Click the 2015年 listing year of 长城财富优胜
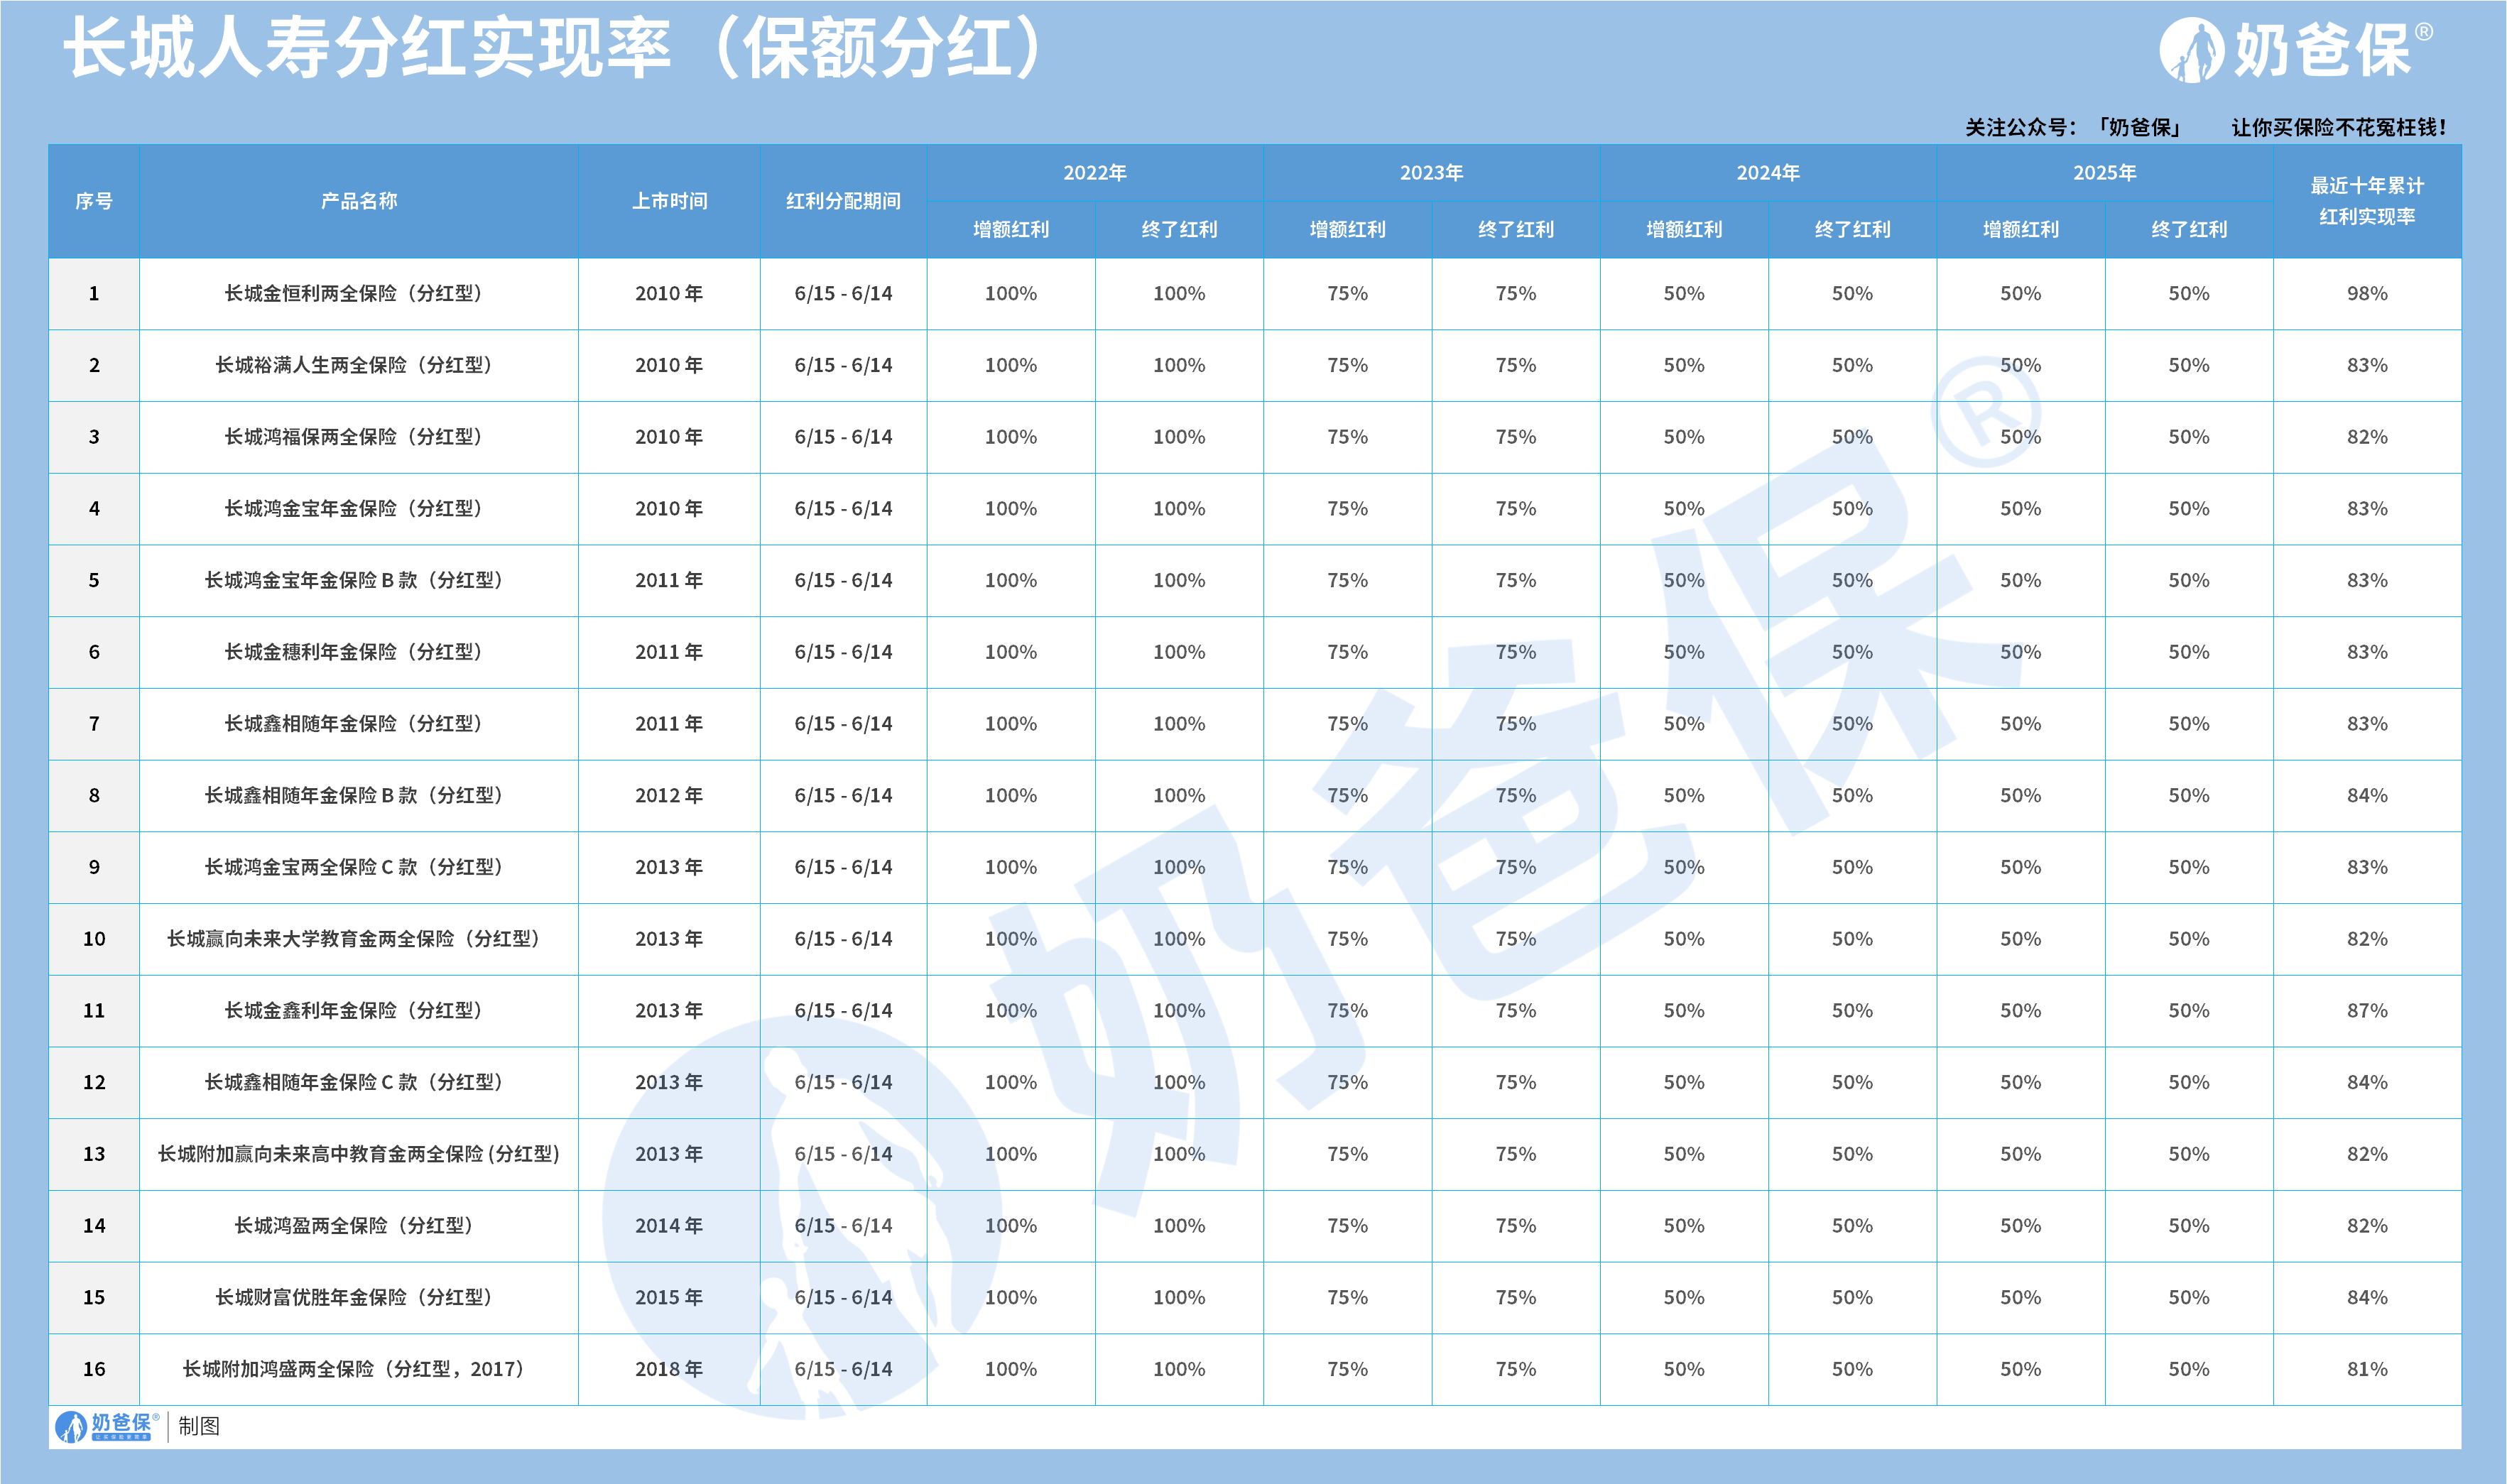This screenshot has width=2507, height=1484. (669, 1297)
